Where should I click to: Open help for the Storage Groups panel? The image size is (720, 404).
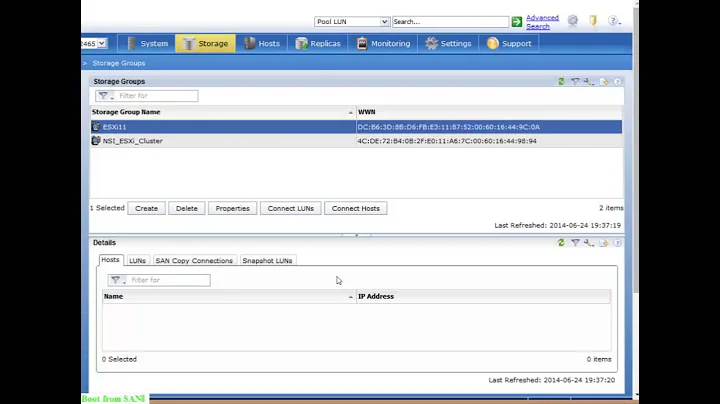pos(618,82)
